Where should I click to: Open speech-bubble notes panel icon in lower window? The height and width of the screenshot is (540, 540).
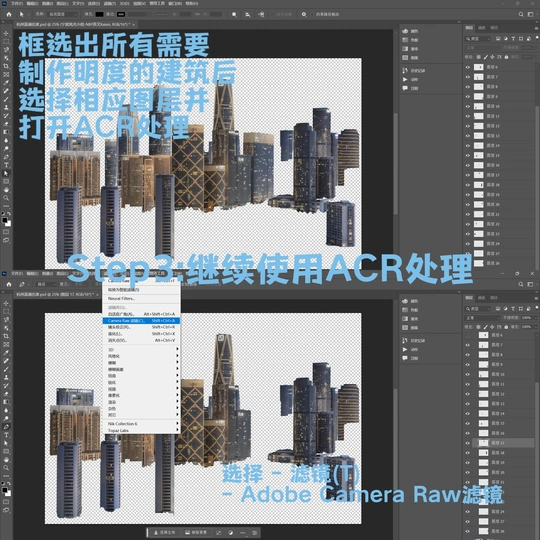[405, 358]
